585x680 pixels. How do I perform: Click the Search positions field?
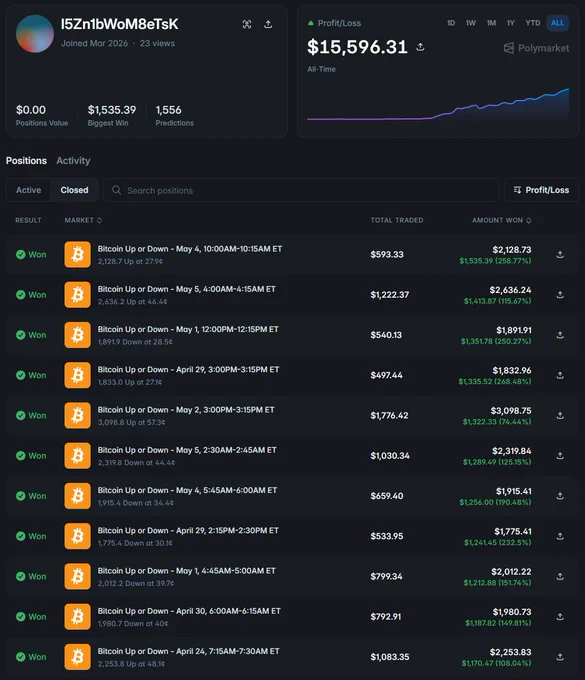(301, 190)
